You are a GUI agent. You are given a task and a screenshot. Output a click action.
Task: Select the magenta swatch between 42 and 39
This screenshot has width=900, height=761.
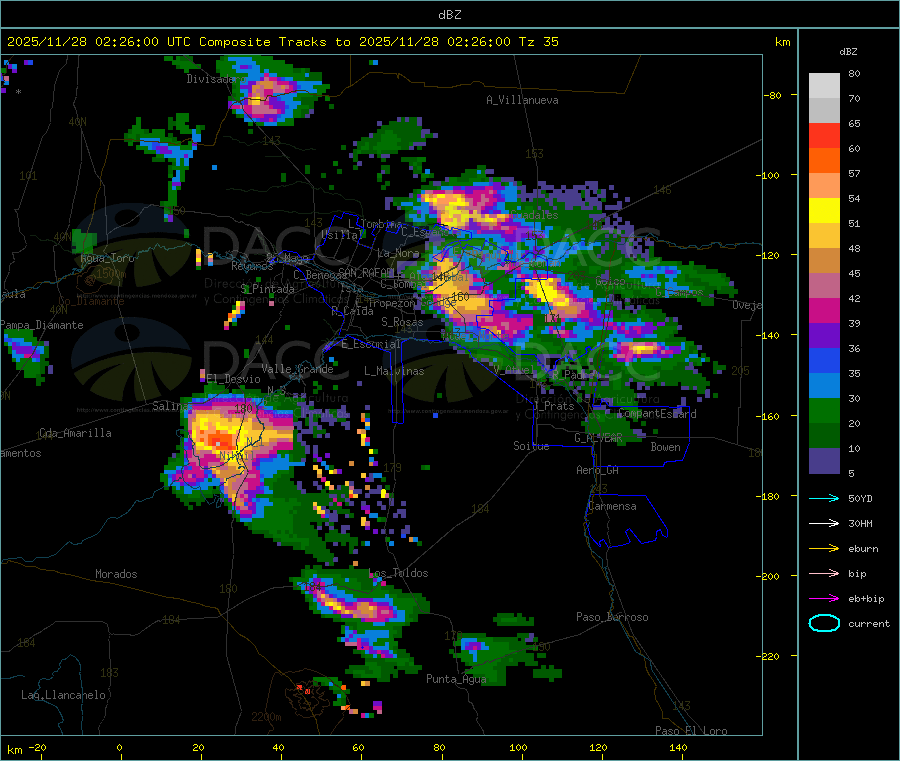(x=824, y=310)
